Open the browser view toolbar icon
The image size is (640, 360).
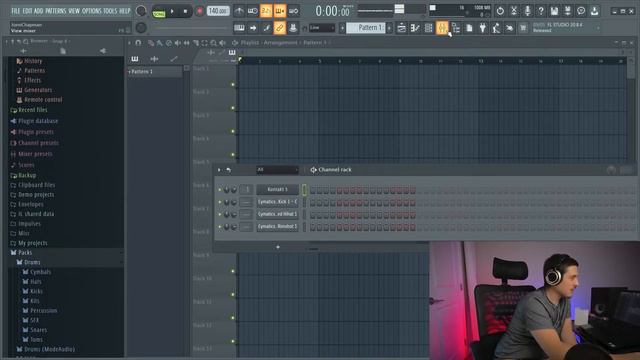456,28
